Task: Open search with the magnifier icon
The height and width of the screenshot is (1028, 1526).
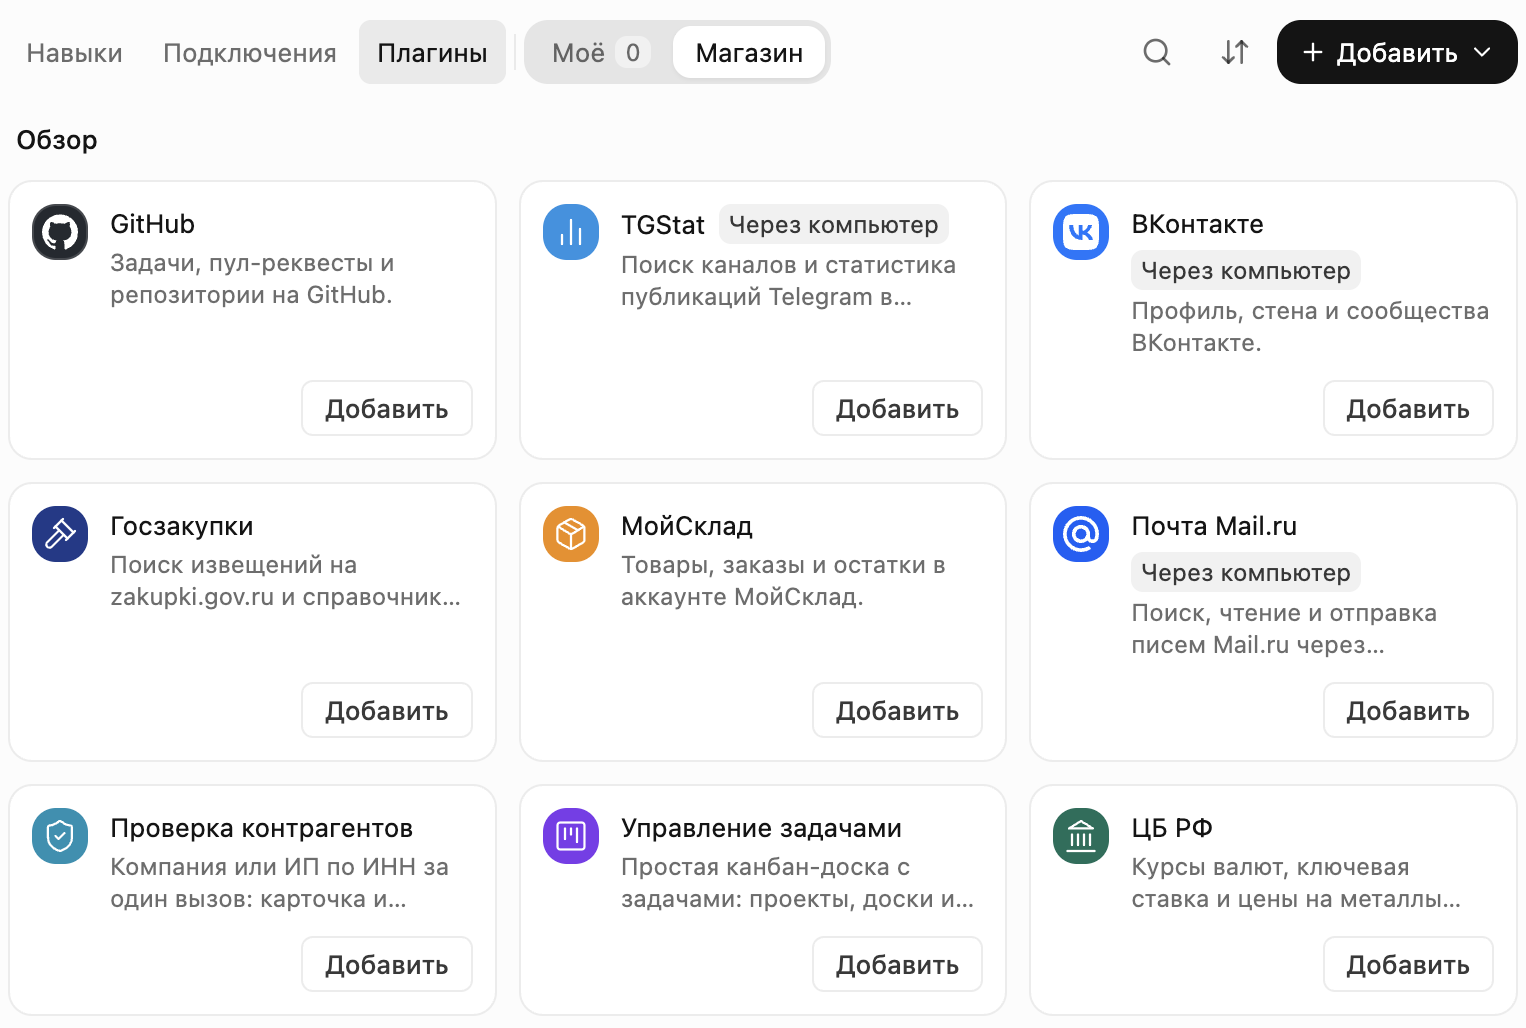Action: 1157,52
